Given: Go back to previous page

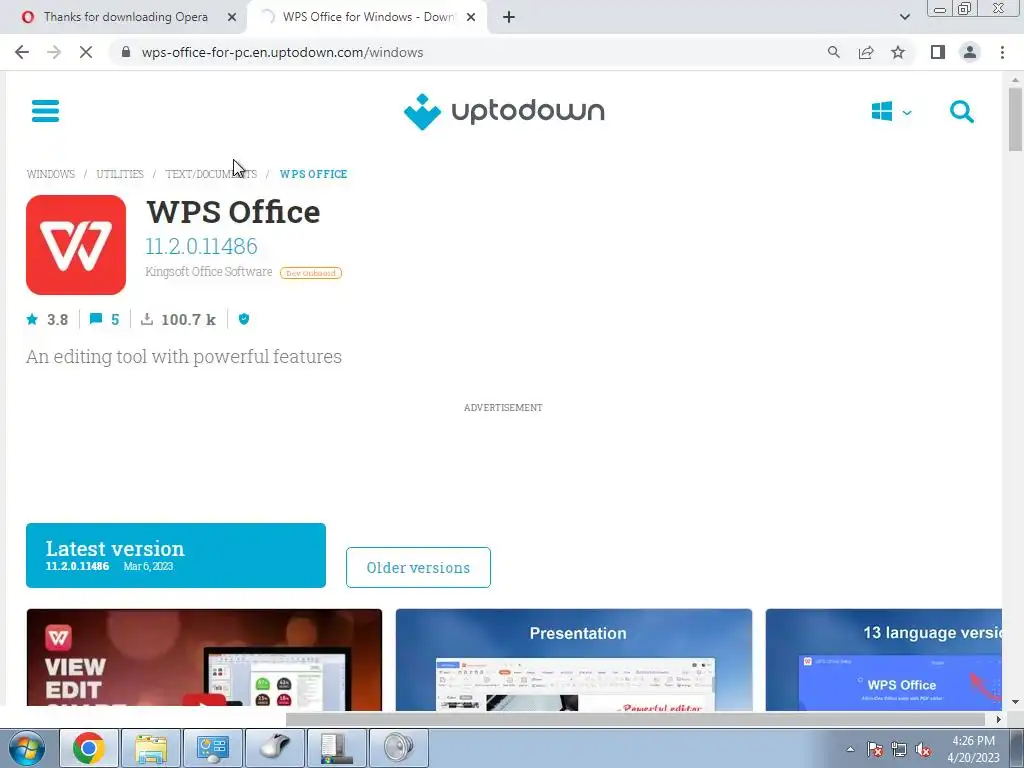Looking at the screenshot, I should (22, 52).
